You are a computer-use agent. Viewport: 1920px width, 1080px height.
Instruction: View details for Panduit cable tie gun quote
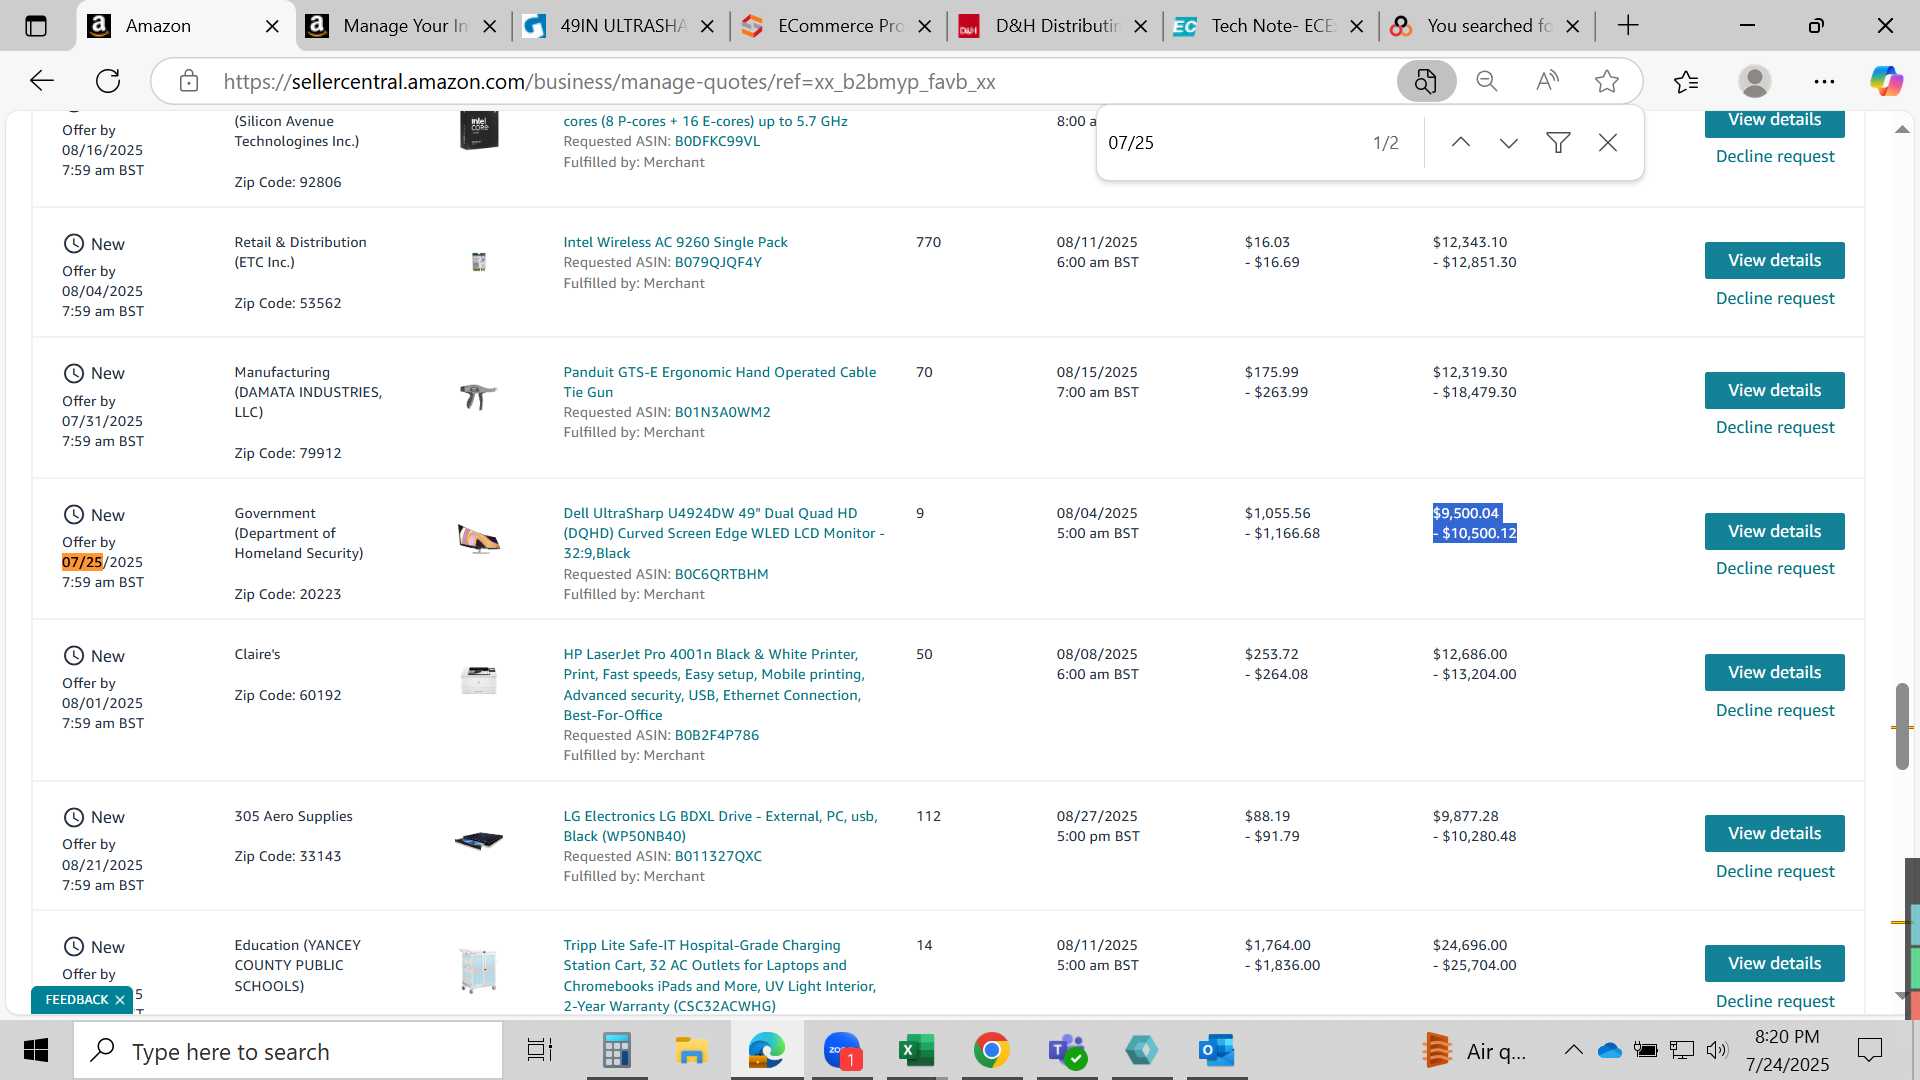coord(1774,391)
